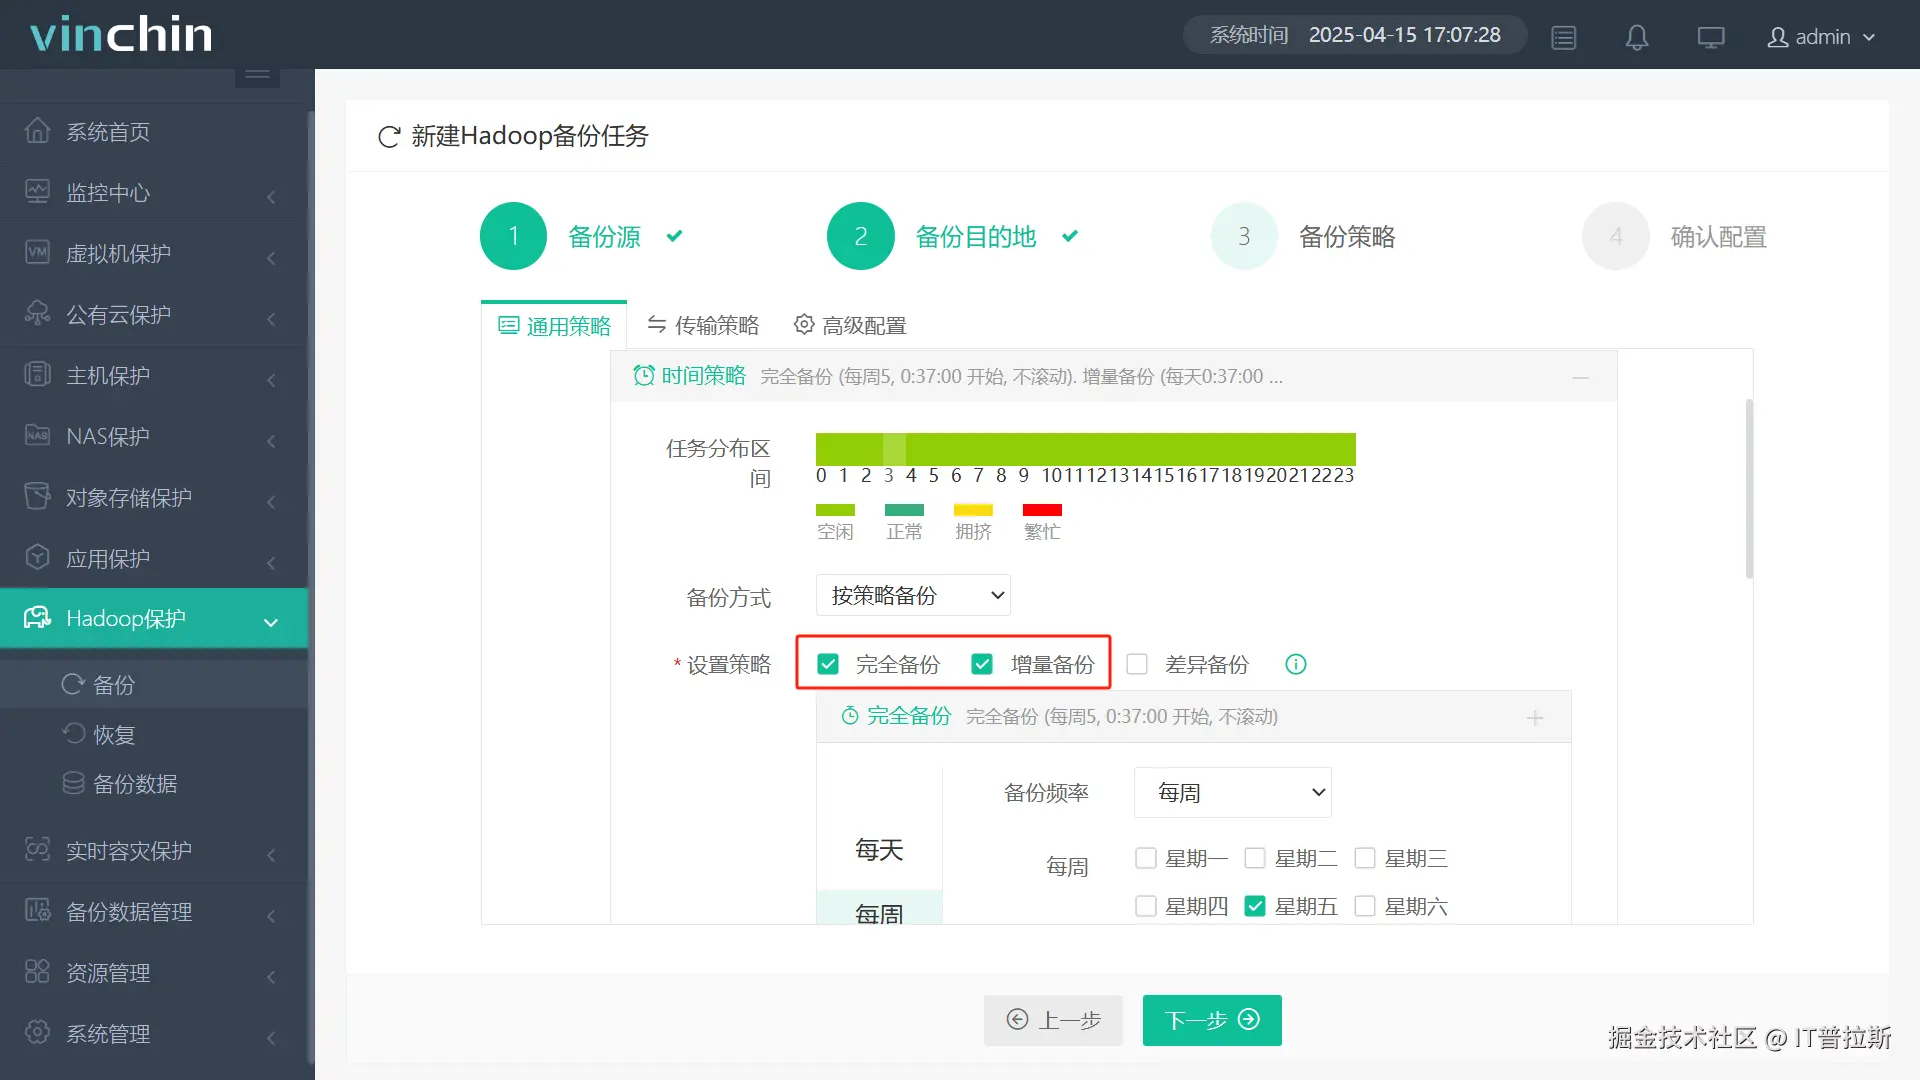Collapse the 时间策略 panel with minus icon
Screen dimensions: 1920x1080
(1580, 377)
